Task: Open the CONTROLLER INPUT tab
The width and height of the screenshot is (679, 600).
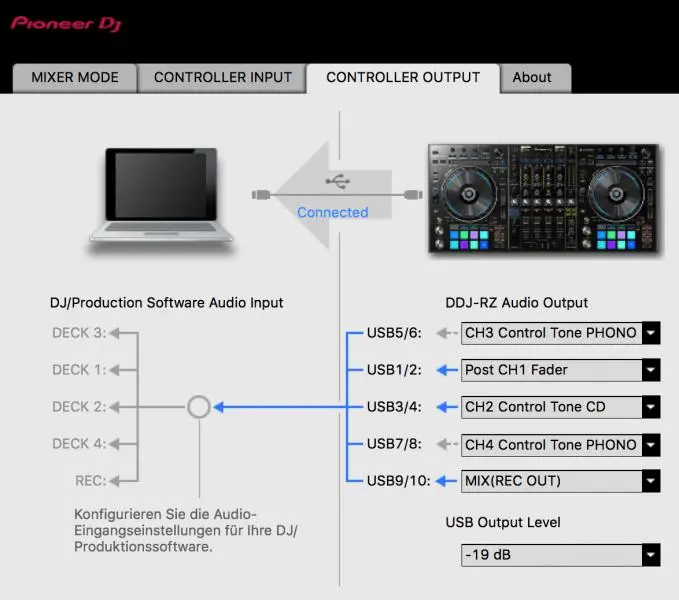Action: [x=222, y=77]
